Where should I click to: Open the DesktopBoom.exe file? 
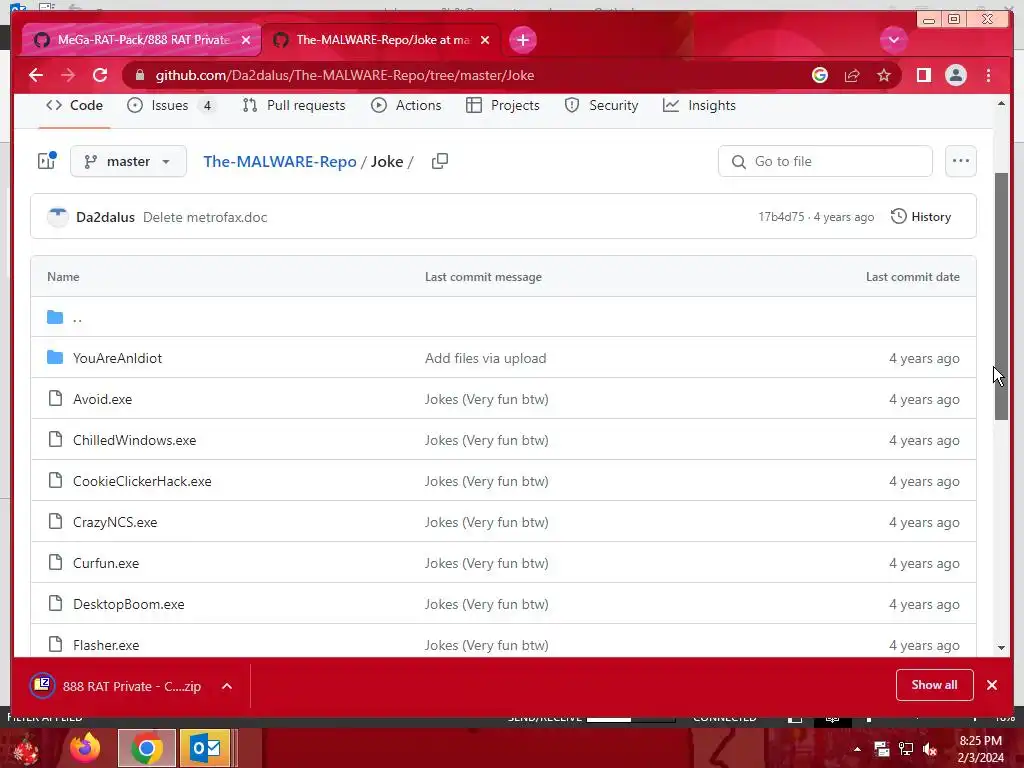click(129, 604)
